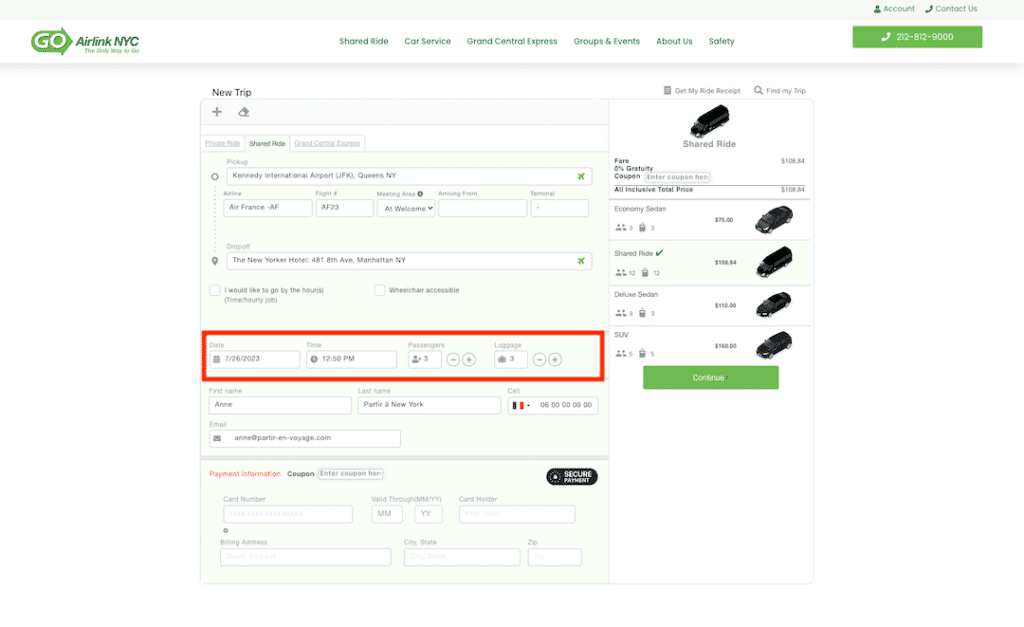Check the Wheelchair accessible box
The image size is (1024, 627).
[380, 291]
